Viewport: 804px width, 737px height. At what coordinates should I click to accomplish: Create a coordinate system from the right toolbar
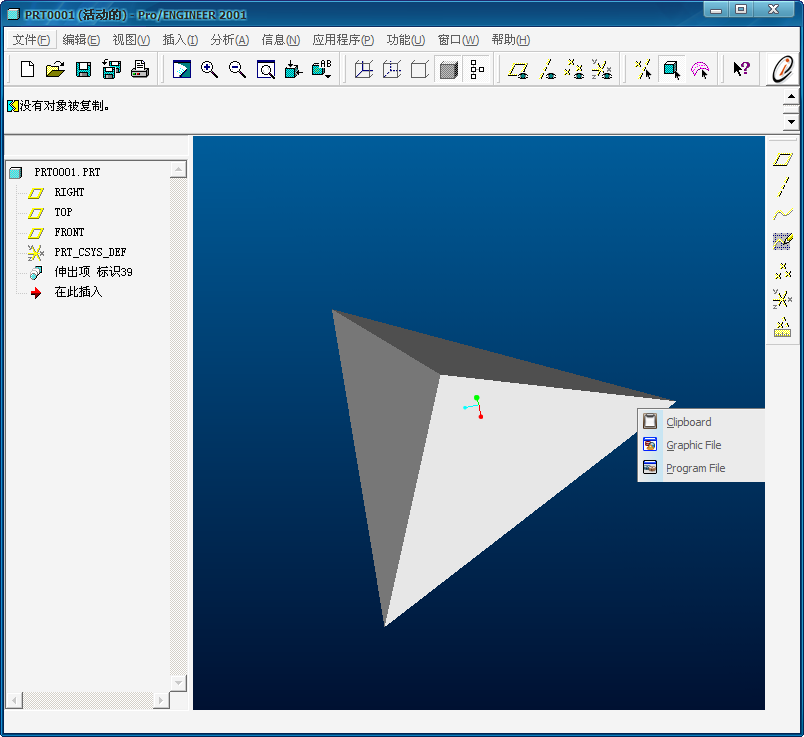782,298
